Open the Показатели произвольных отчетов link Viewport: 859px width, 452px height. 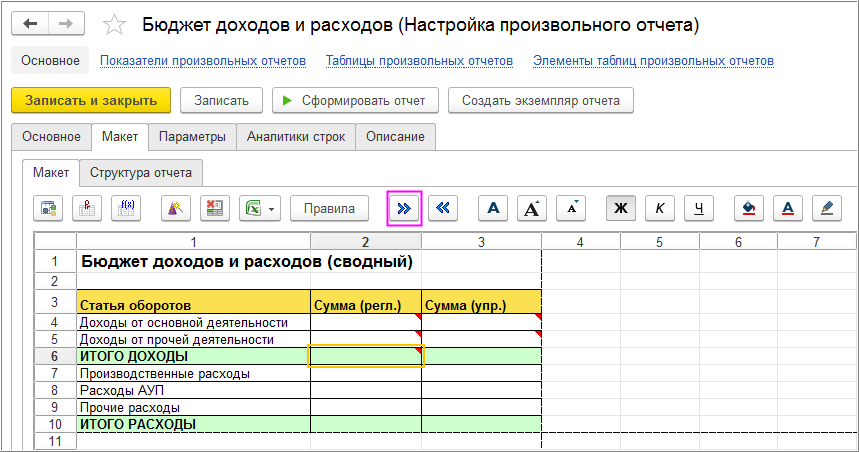(203, 61)
